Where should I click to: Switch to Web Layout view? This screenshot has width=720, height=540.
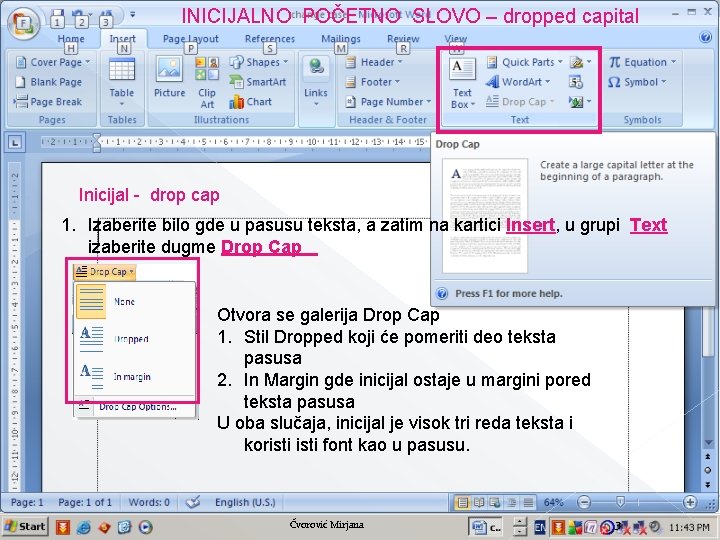495,502
